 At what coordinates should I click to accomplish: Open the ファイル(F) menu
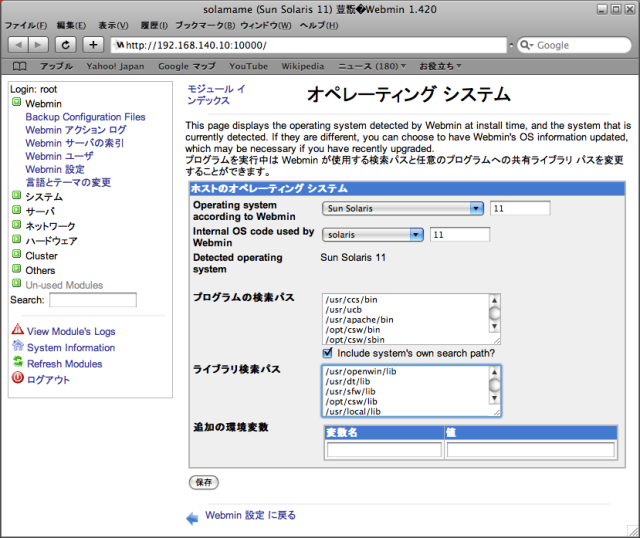coord(26,25)
